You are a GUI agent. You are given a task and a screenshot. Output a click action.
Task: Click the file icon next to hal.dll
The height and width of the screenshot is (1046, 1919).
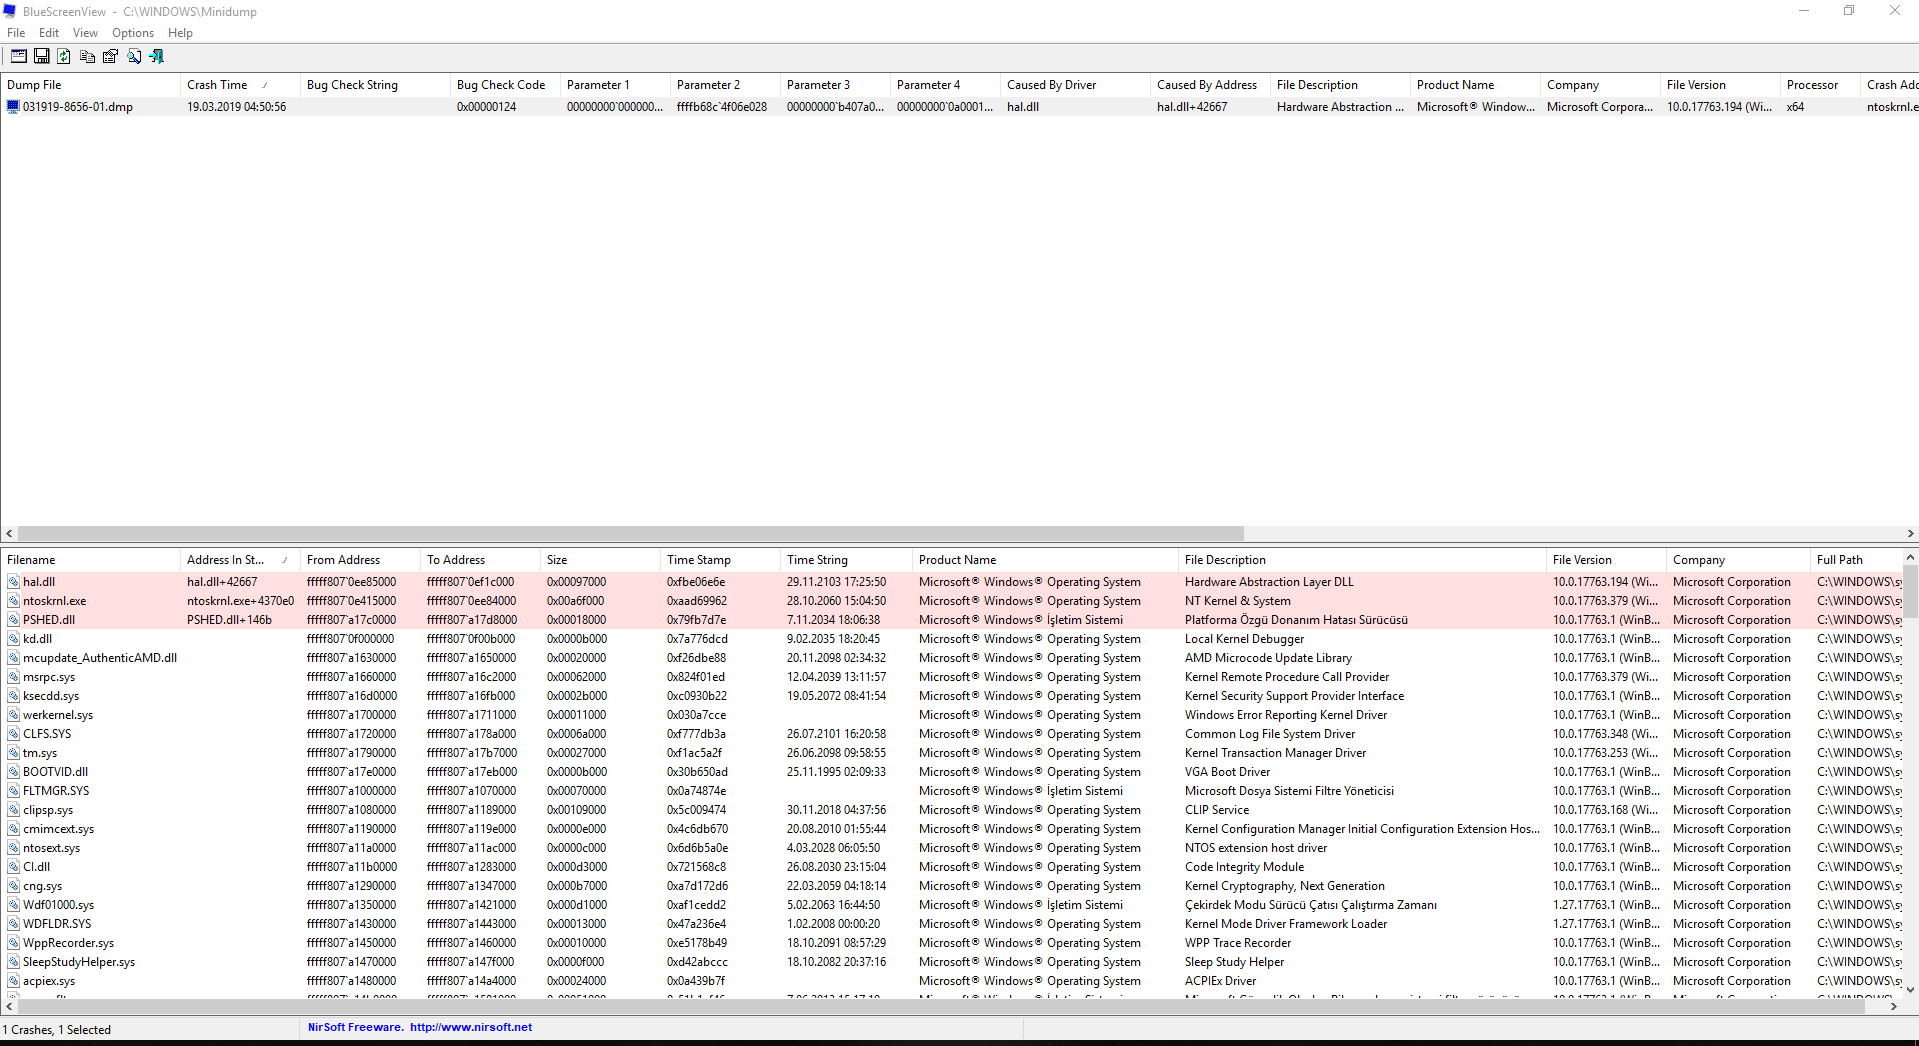click(14, 582)
